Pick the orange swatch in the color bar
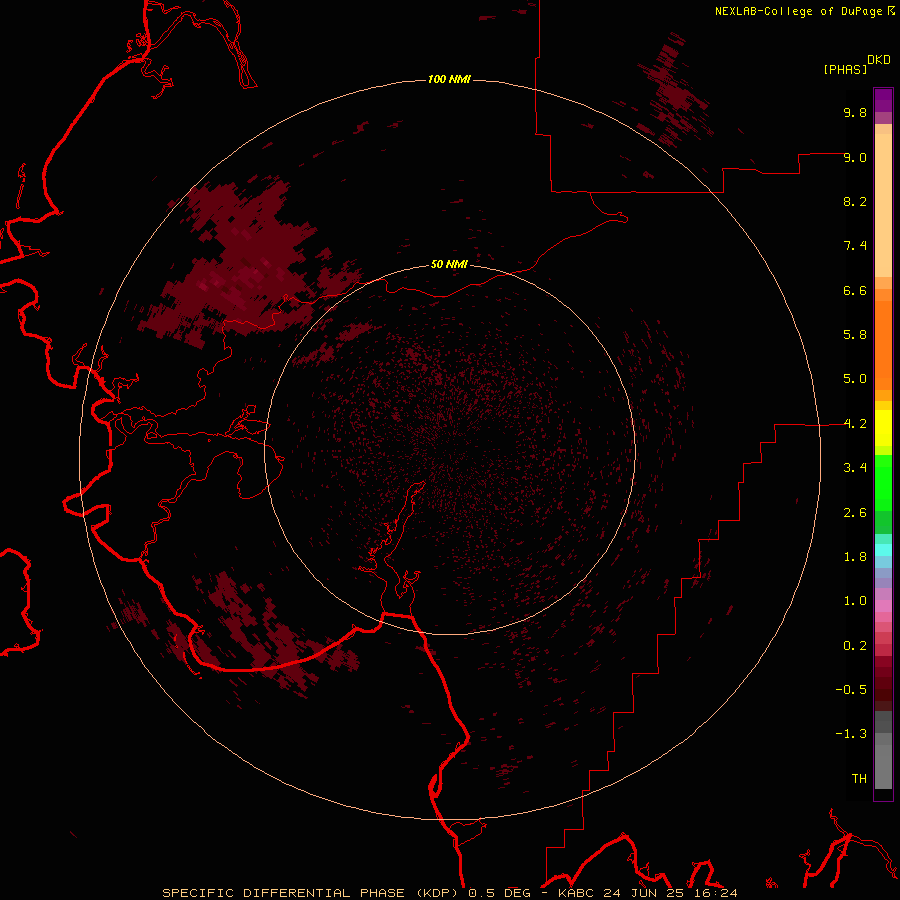 point(883,344)
